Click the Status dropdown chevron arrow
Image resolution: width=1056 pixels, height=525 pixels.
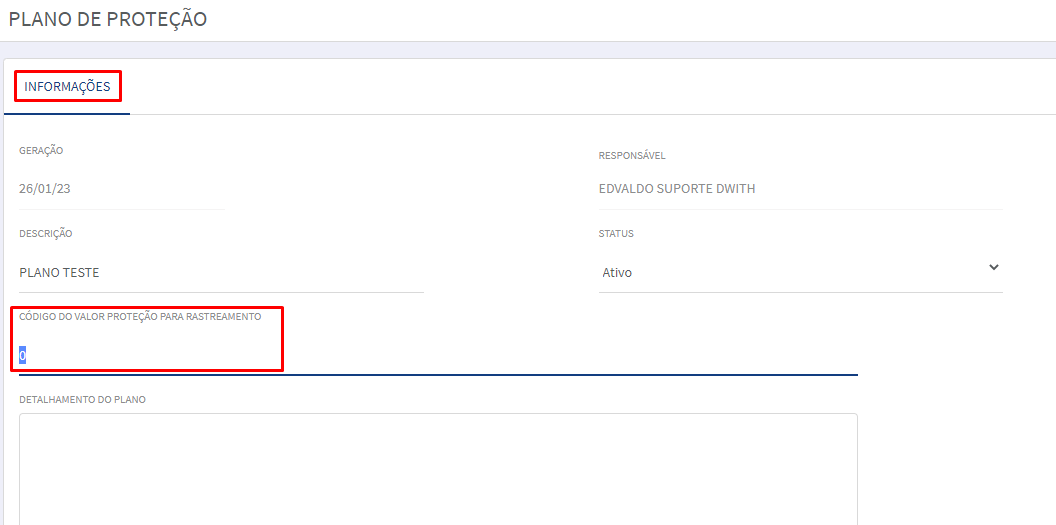click(x=993, y=267)
